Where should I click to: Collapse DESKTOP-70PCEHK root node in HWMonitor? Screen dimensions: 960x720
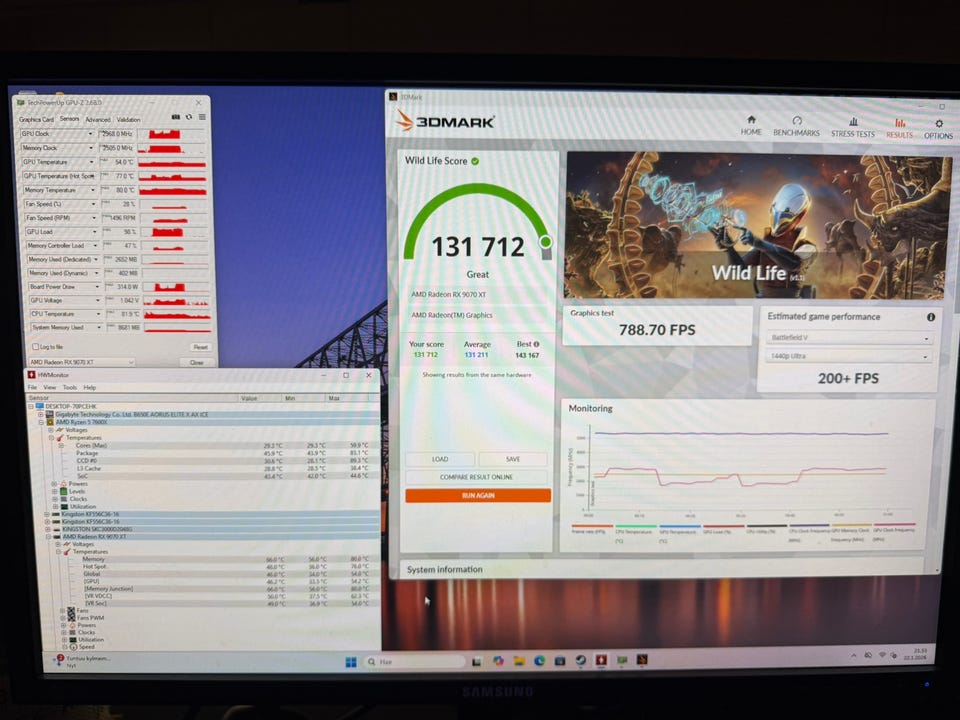pyautogui.click(x=31, y=406)
